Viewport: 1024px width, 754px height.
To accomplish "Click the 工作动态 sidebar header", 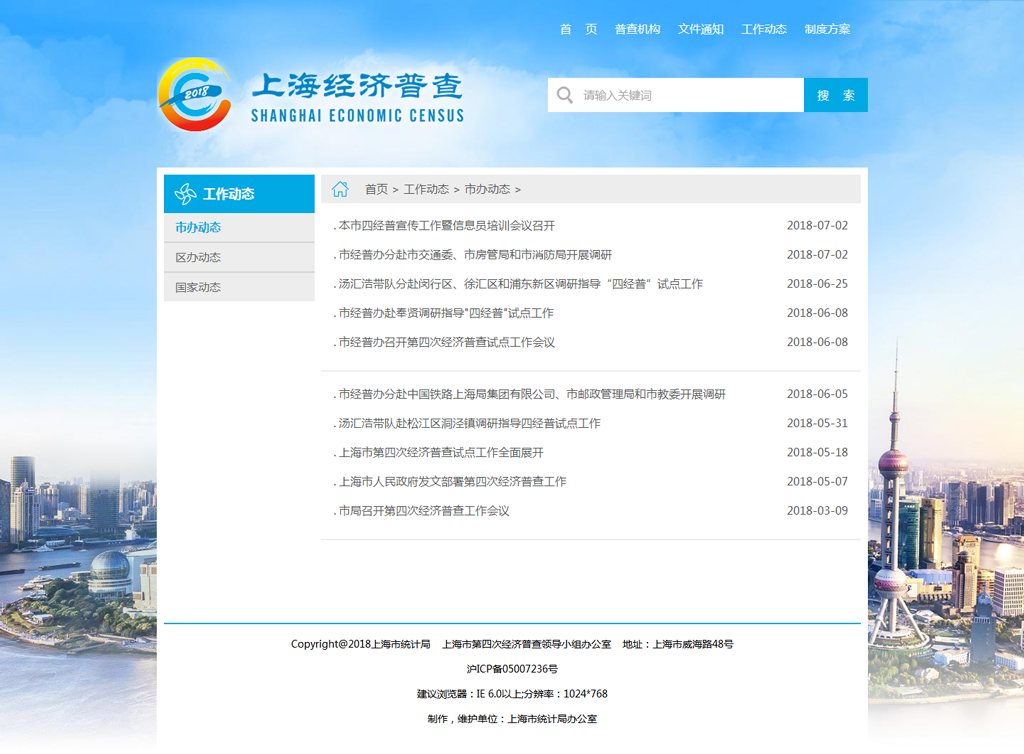I will click(239, 194).
